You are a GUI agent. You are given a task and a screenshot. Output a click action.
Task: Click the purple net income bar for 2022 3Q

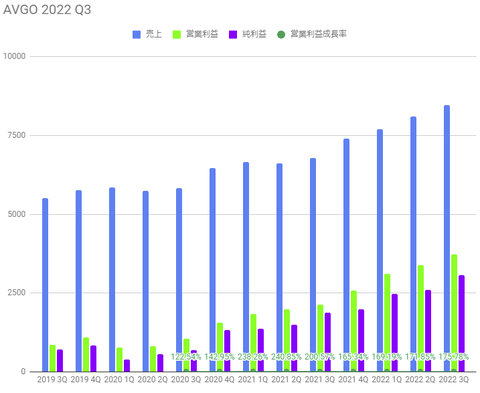tap(461, 323)
